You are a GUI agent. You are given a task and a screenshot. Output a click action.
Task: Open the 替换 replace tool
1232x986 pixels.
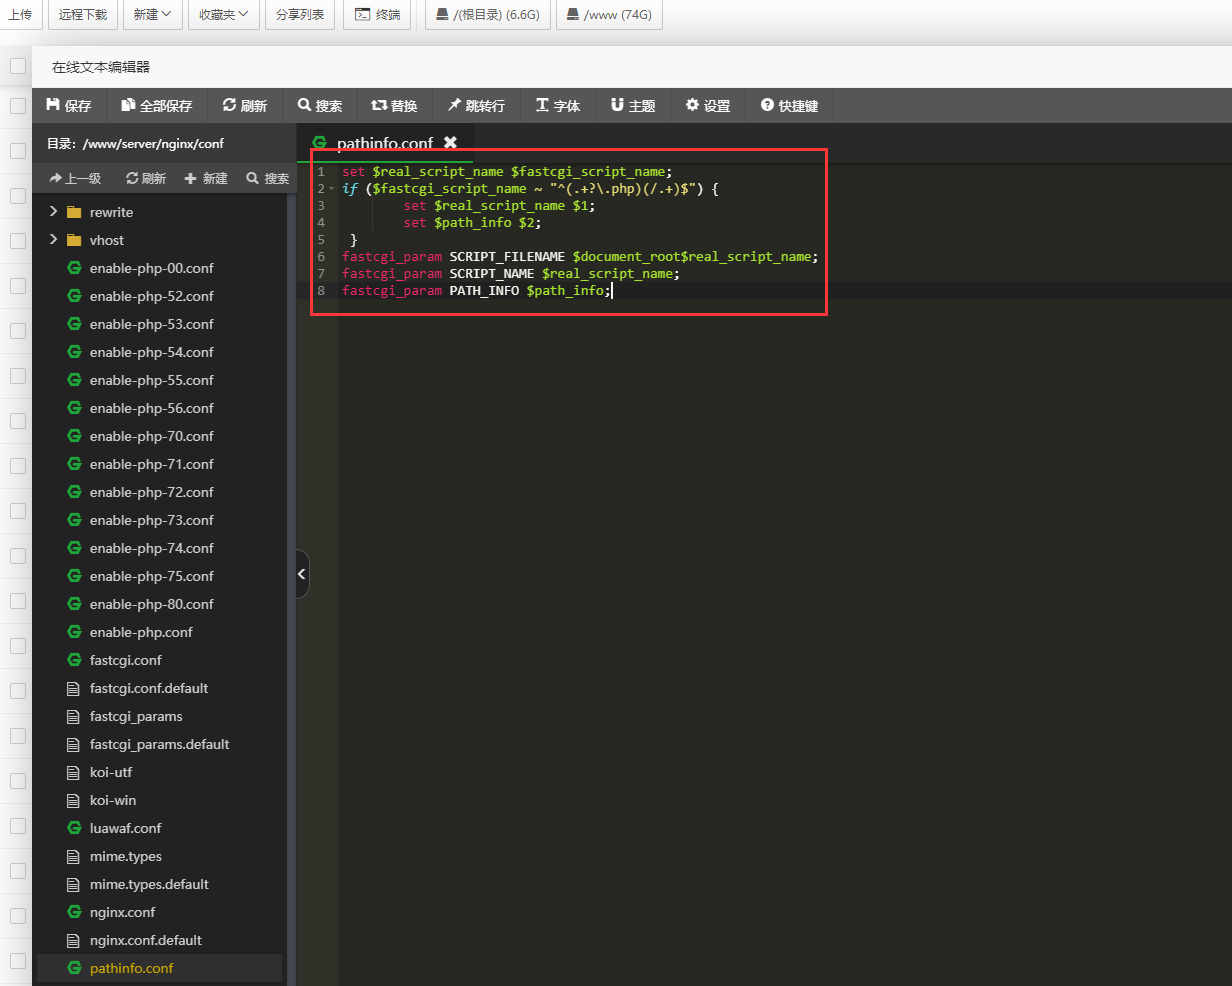click(x=394, y=106)
